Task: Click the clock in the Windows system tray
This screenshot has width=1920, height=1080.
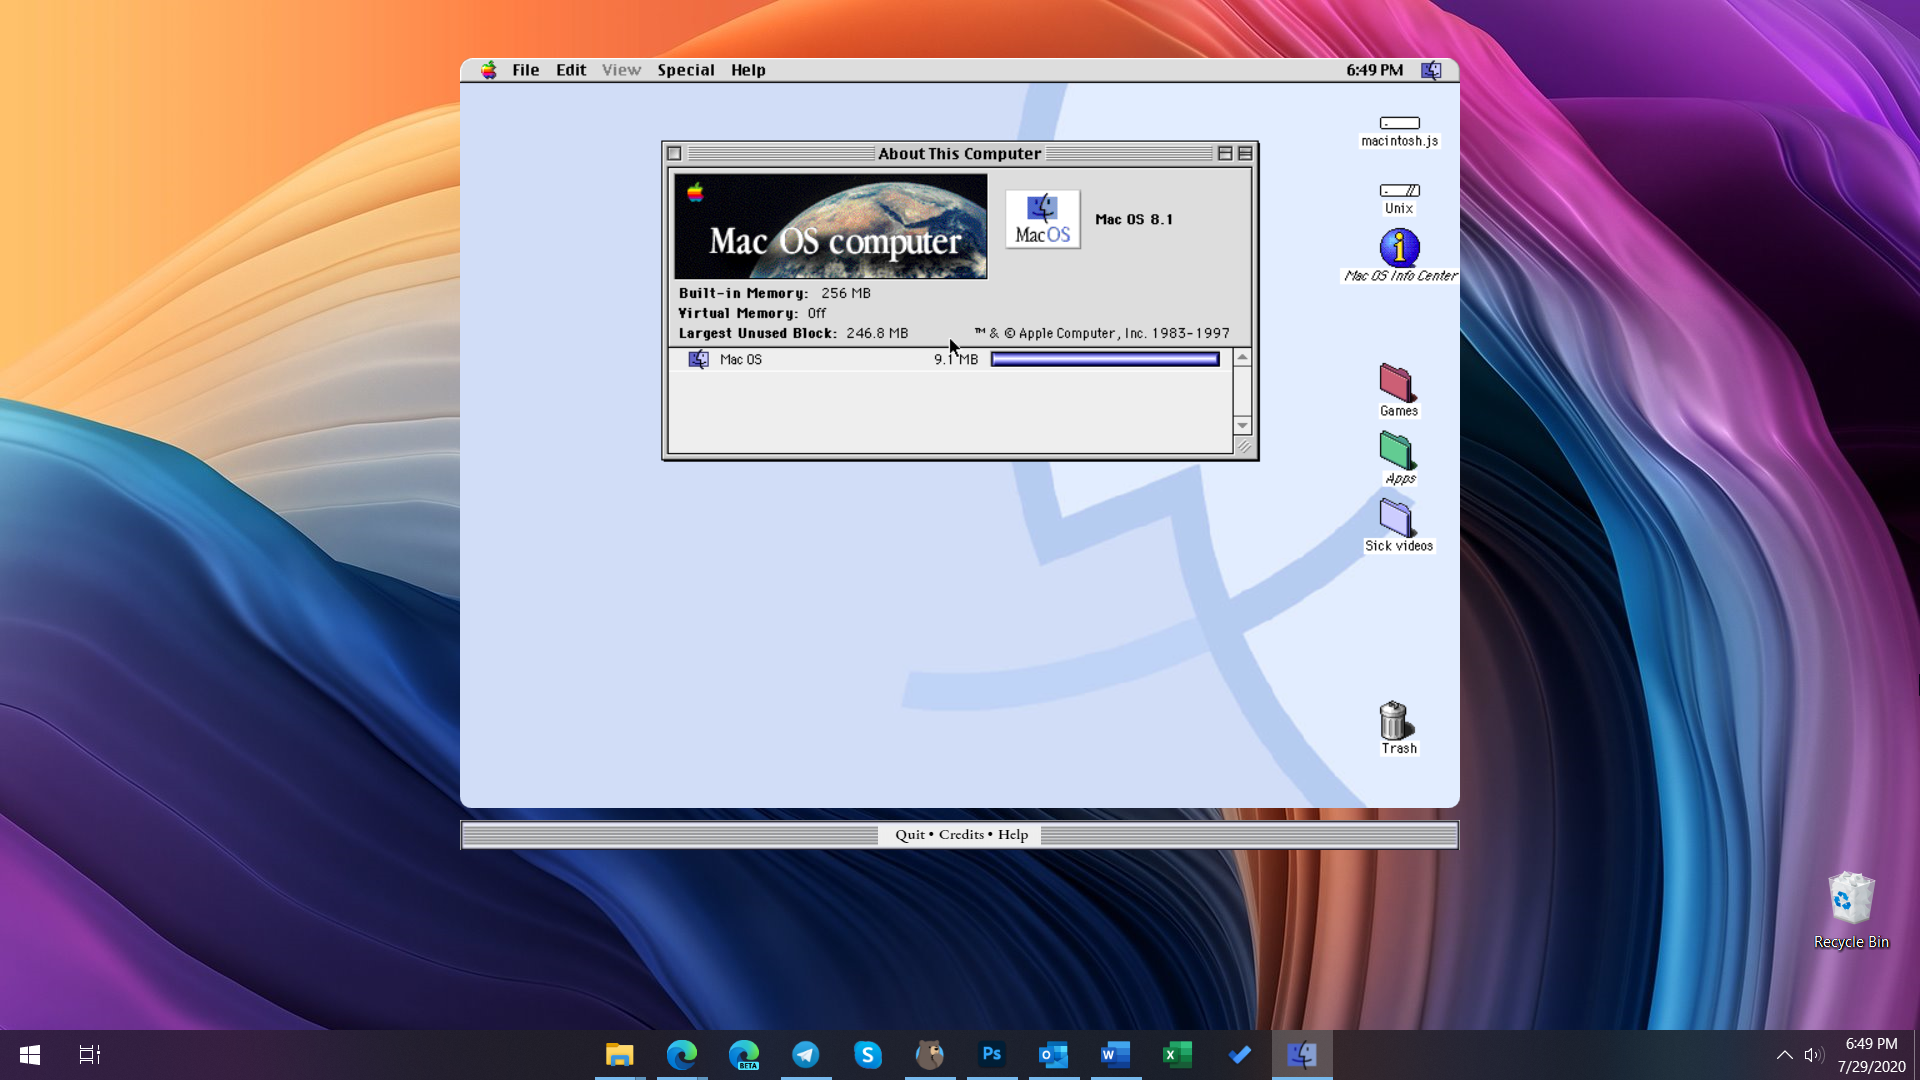Action: pos(1868,1055)
